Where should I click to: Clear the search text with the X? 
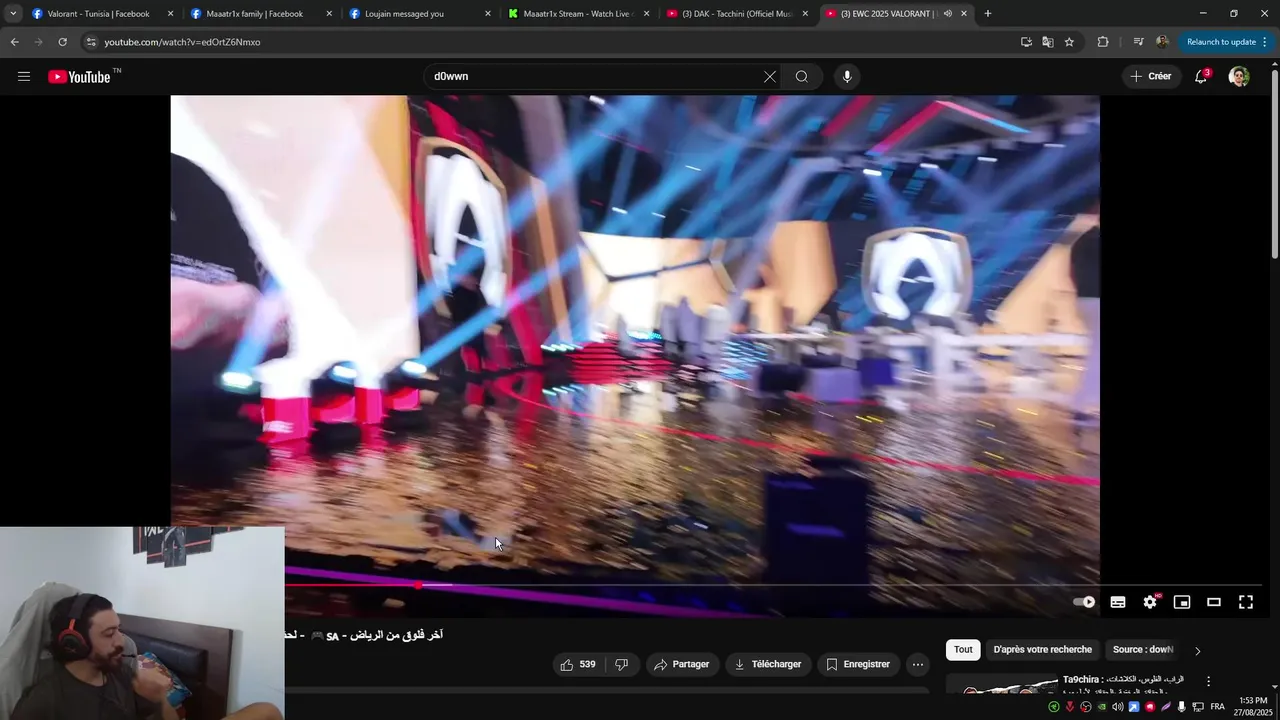point(770,77)
